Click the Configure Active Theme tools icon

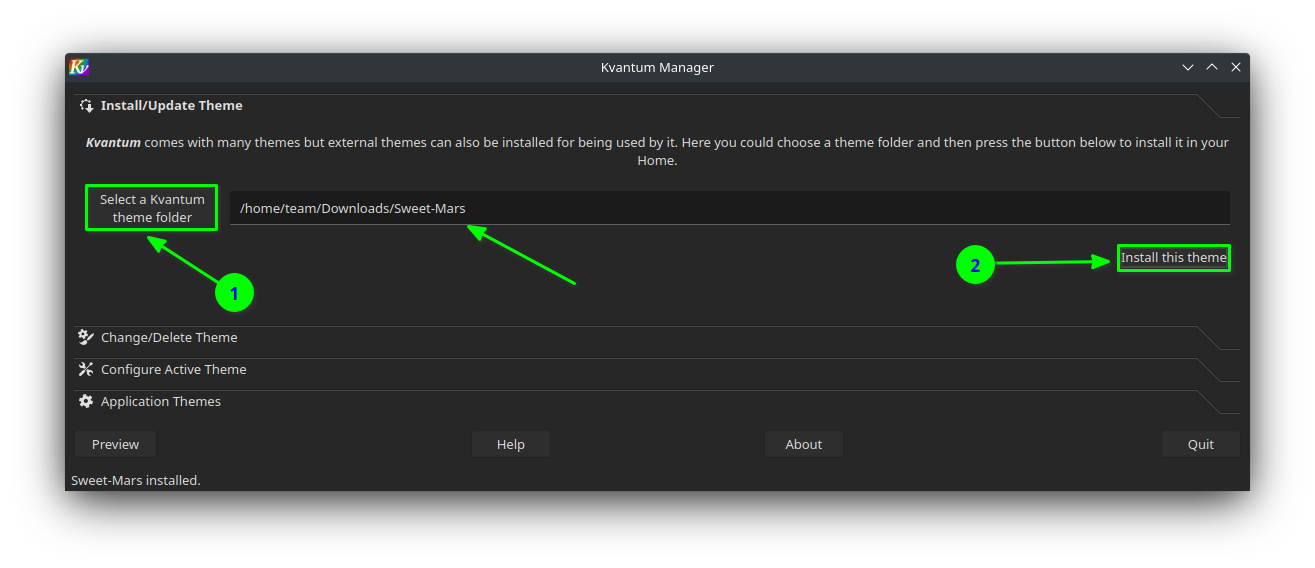[86, 369]
